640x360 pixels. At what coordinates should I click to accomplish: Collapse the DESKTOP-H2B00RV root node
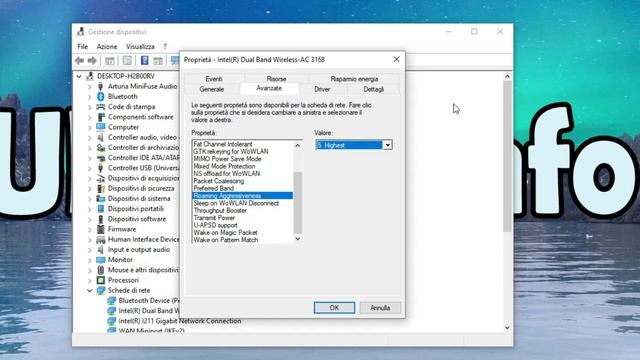pyautogui.click(x=79, y=76)
